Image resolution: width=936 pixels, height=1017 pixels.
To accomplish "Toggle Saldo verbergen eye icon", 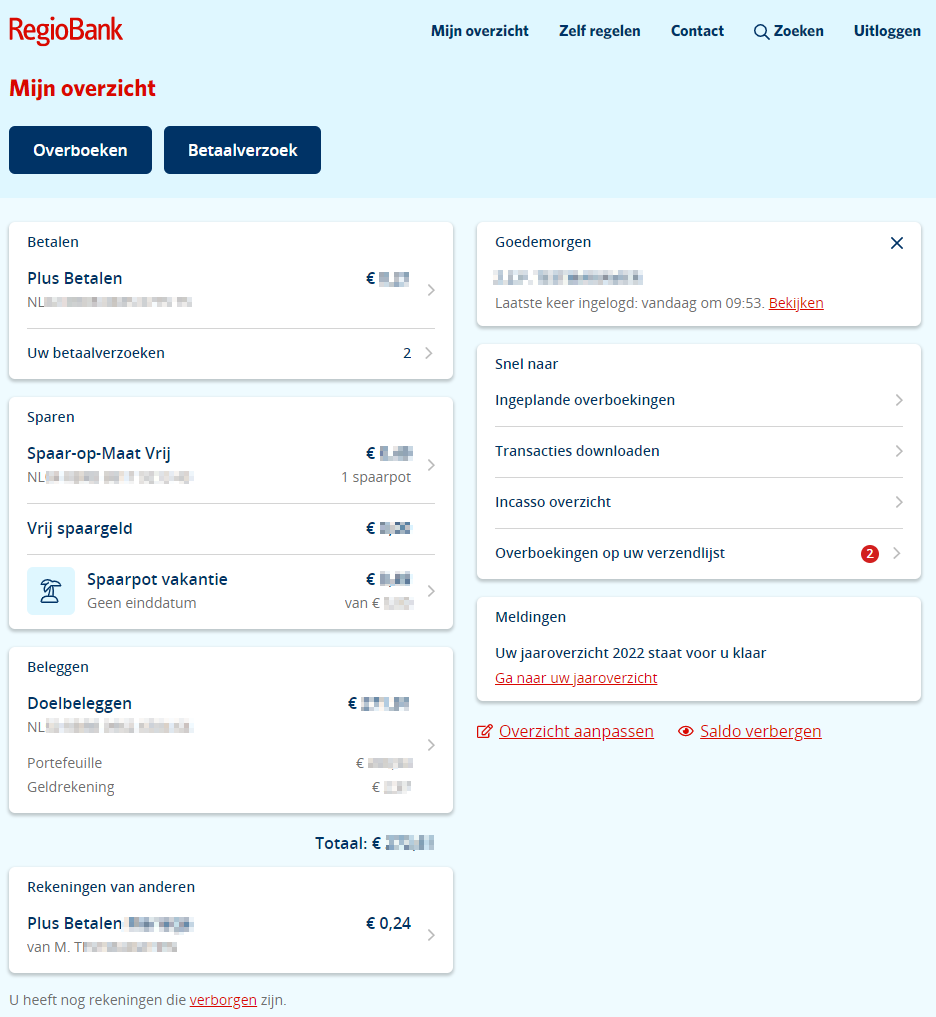I will (x=686, y=732).
